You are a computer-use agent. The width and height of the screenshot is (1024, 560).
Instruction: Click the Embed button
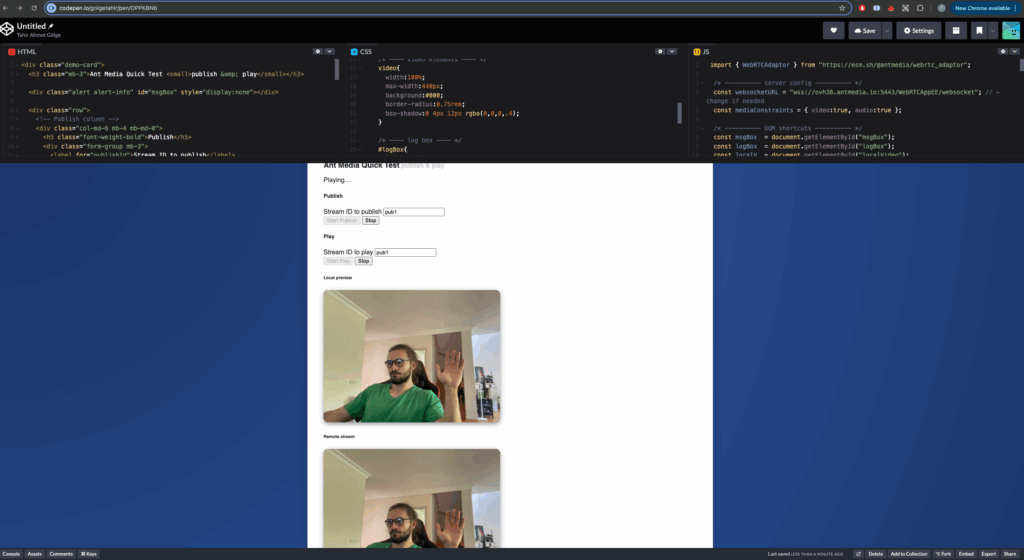coord(966,554)
